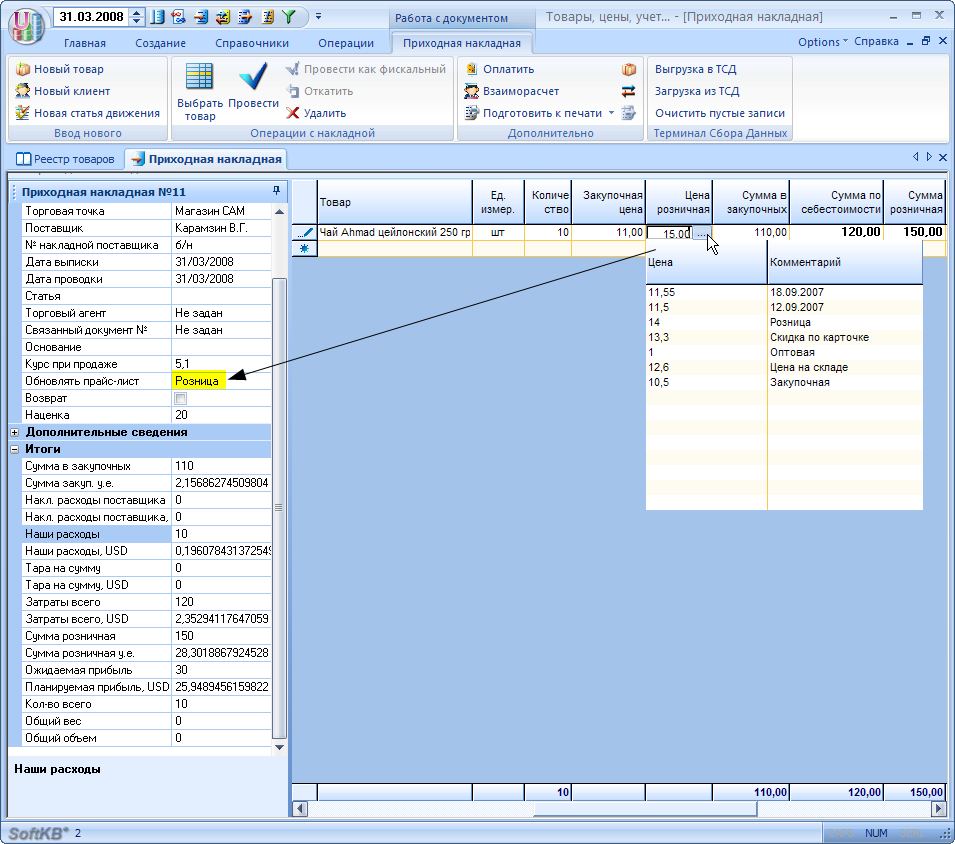Open the round application menu orb

click(x=26, y=25)
